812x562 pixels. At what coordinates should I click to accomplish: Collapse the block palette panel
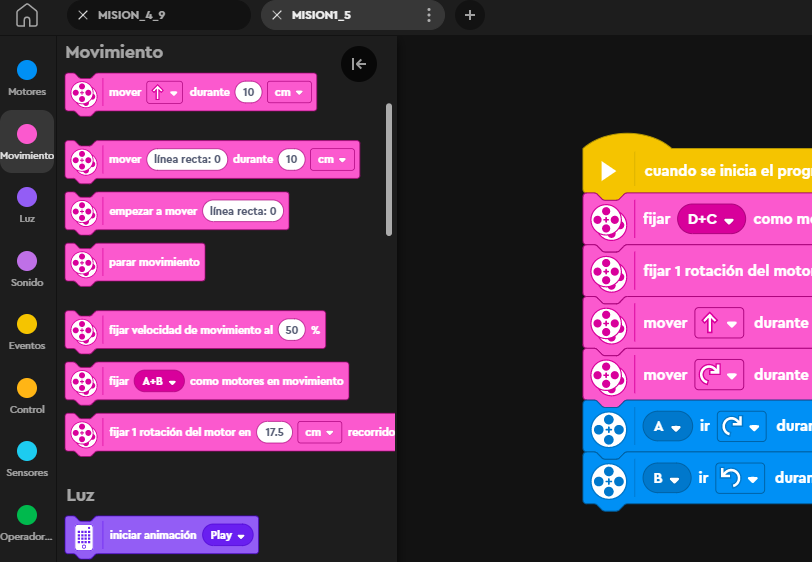click(359, 64)
